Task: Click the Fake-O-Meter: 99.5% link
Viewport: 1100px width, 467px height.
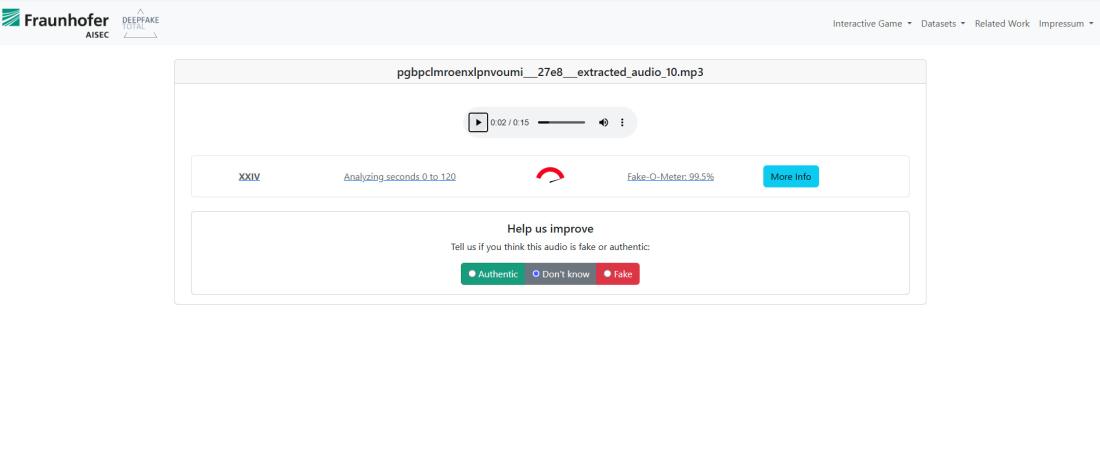Action: 670,177
